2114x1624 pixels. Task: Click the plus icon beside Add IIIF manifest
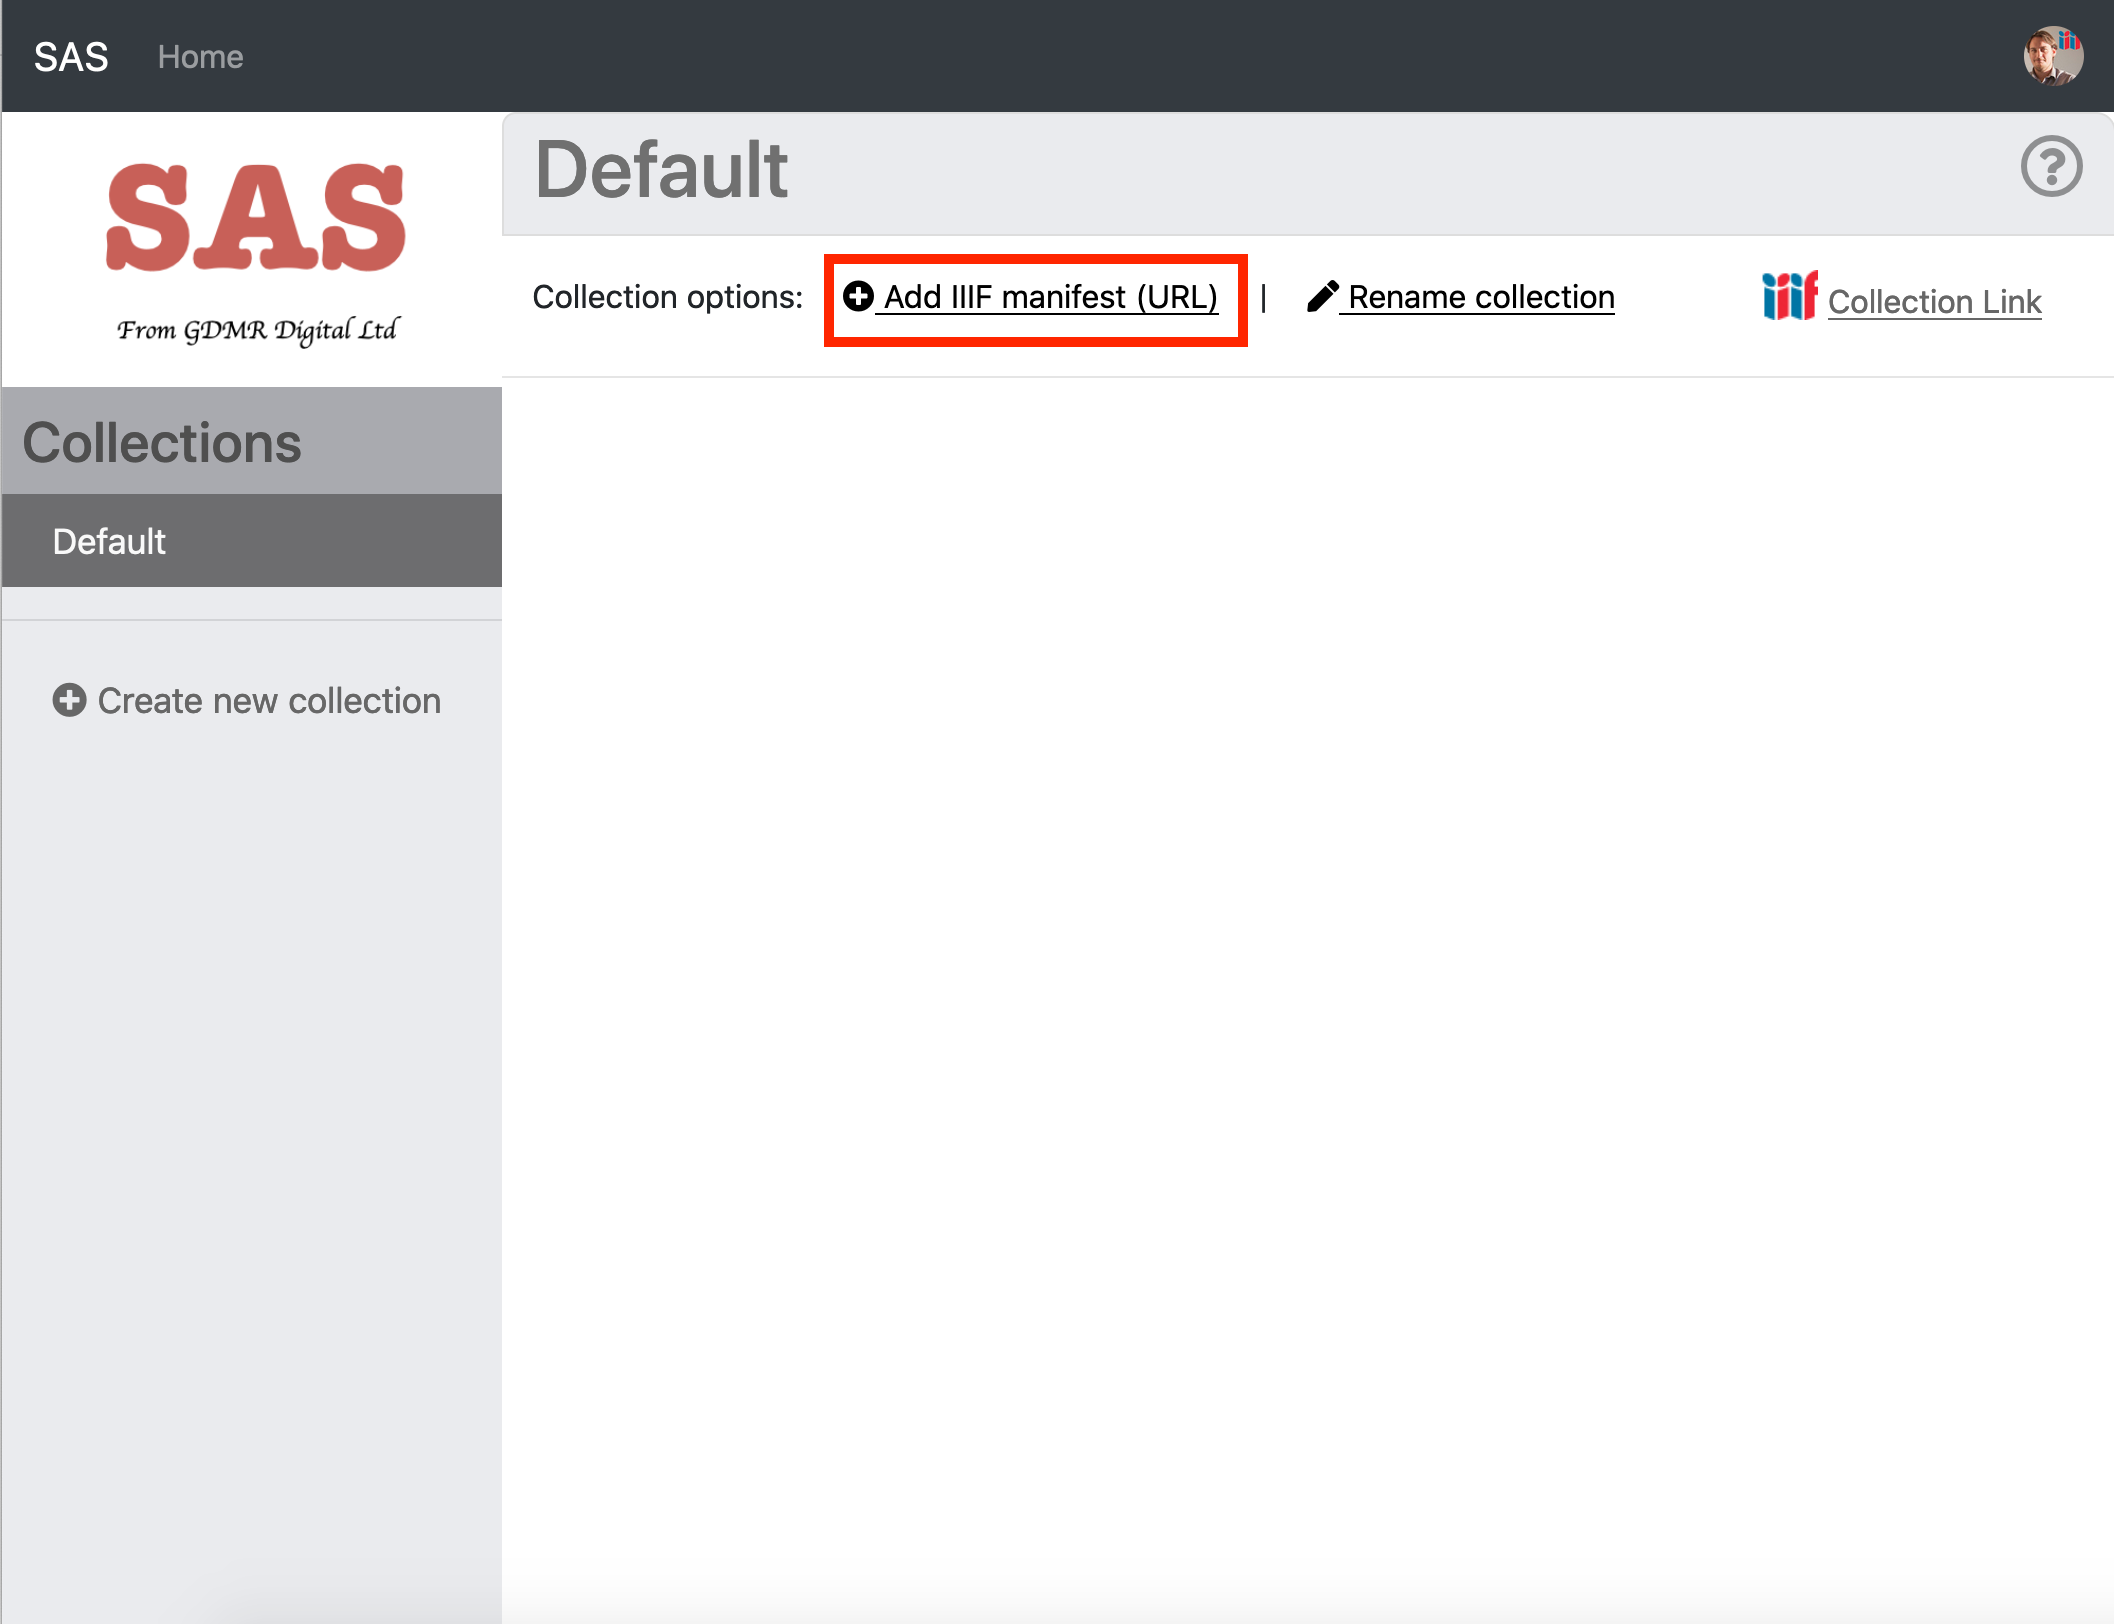(858, 296)
